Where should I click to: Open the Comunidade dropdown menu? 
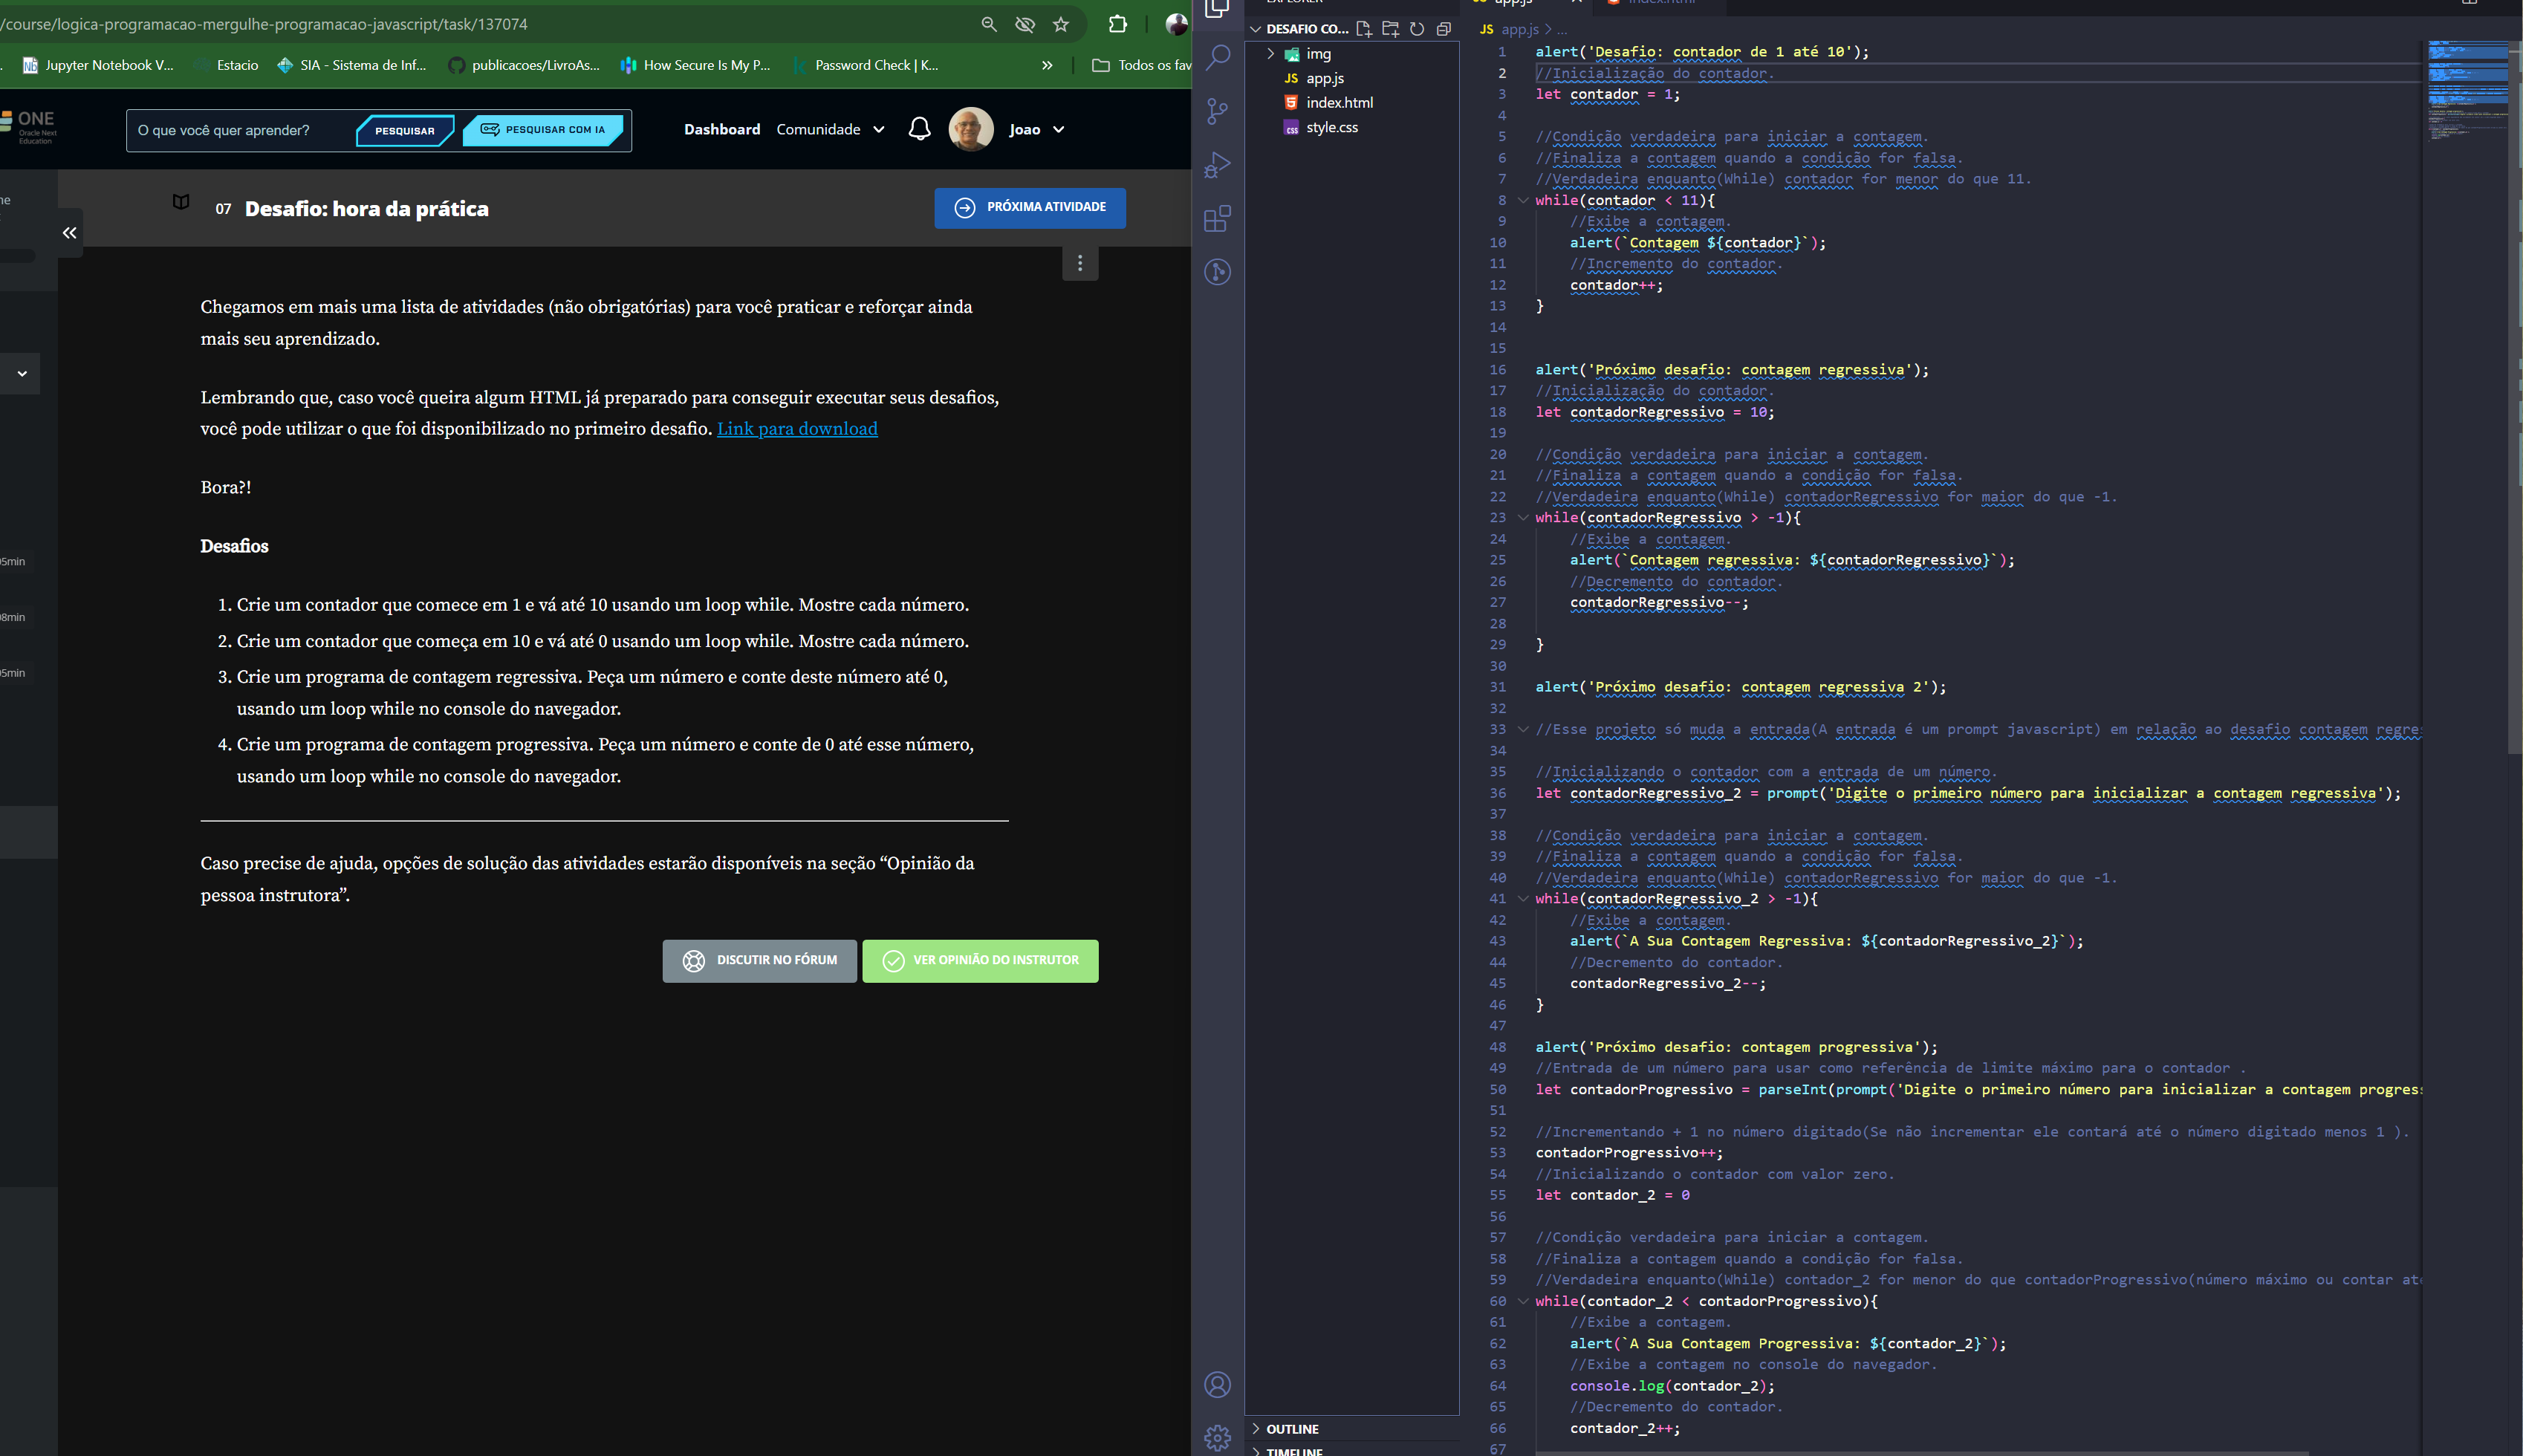pyautogui.click(x=830, y=129)
